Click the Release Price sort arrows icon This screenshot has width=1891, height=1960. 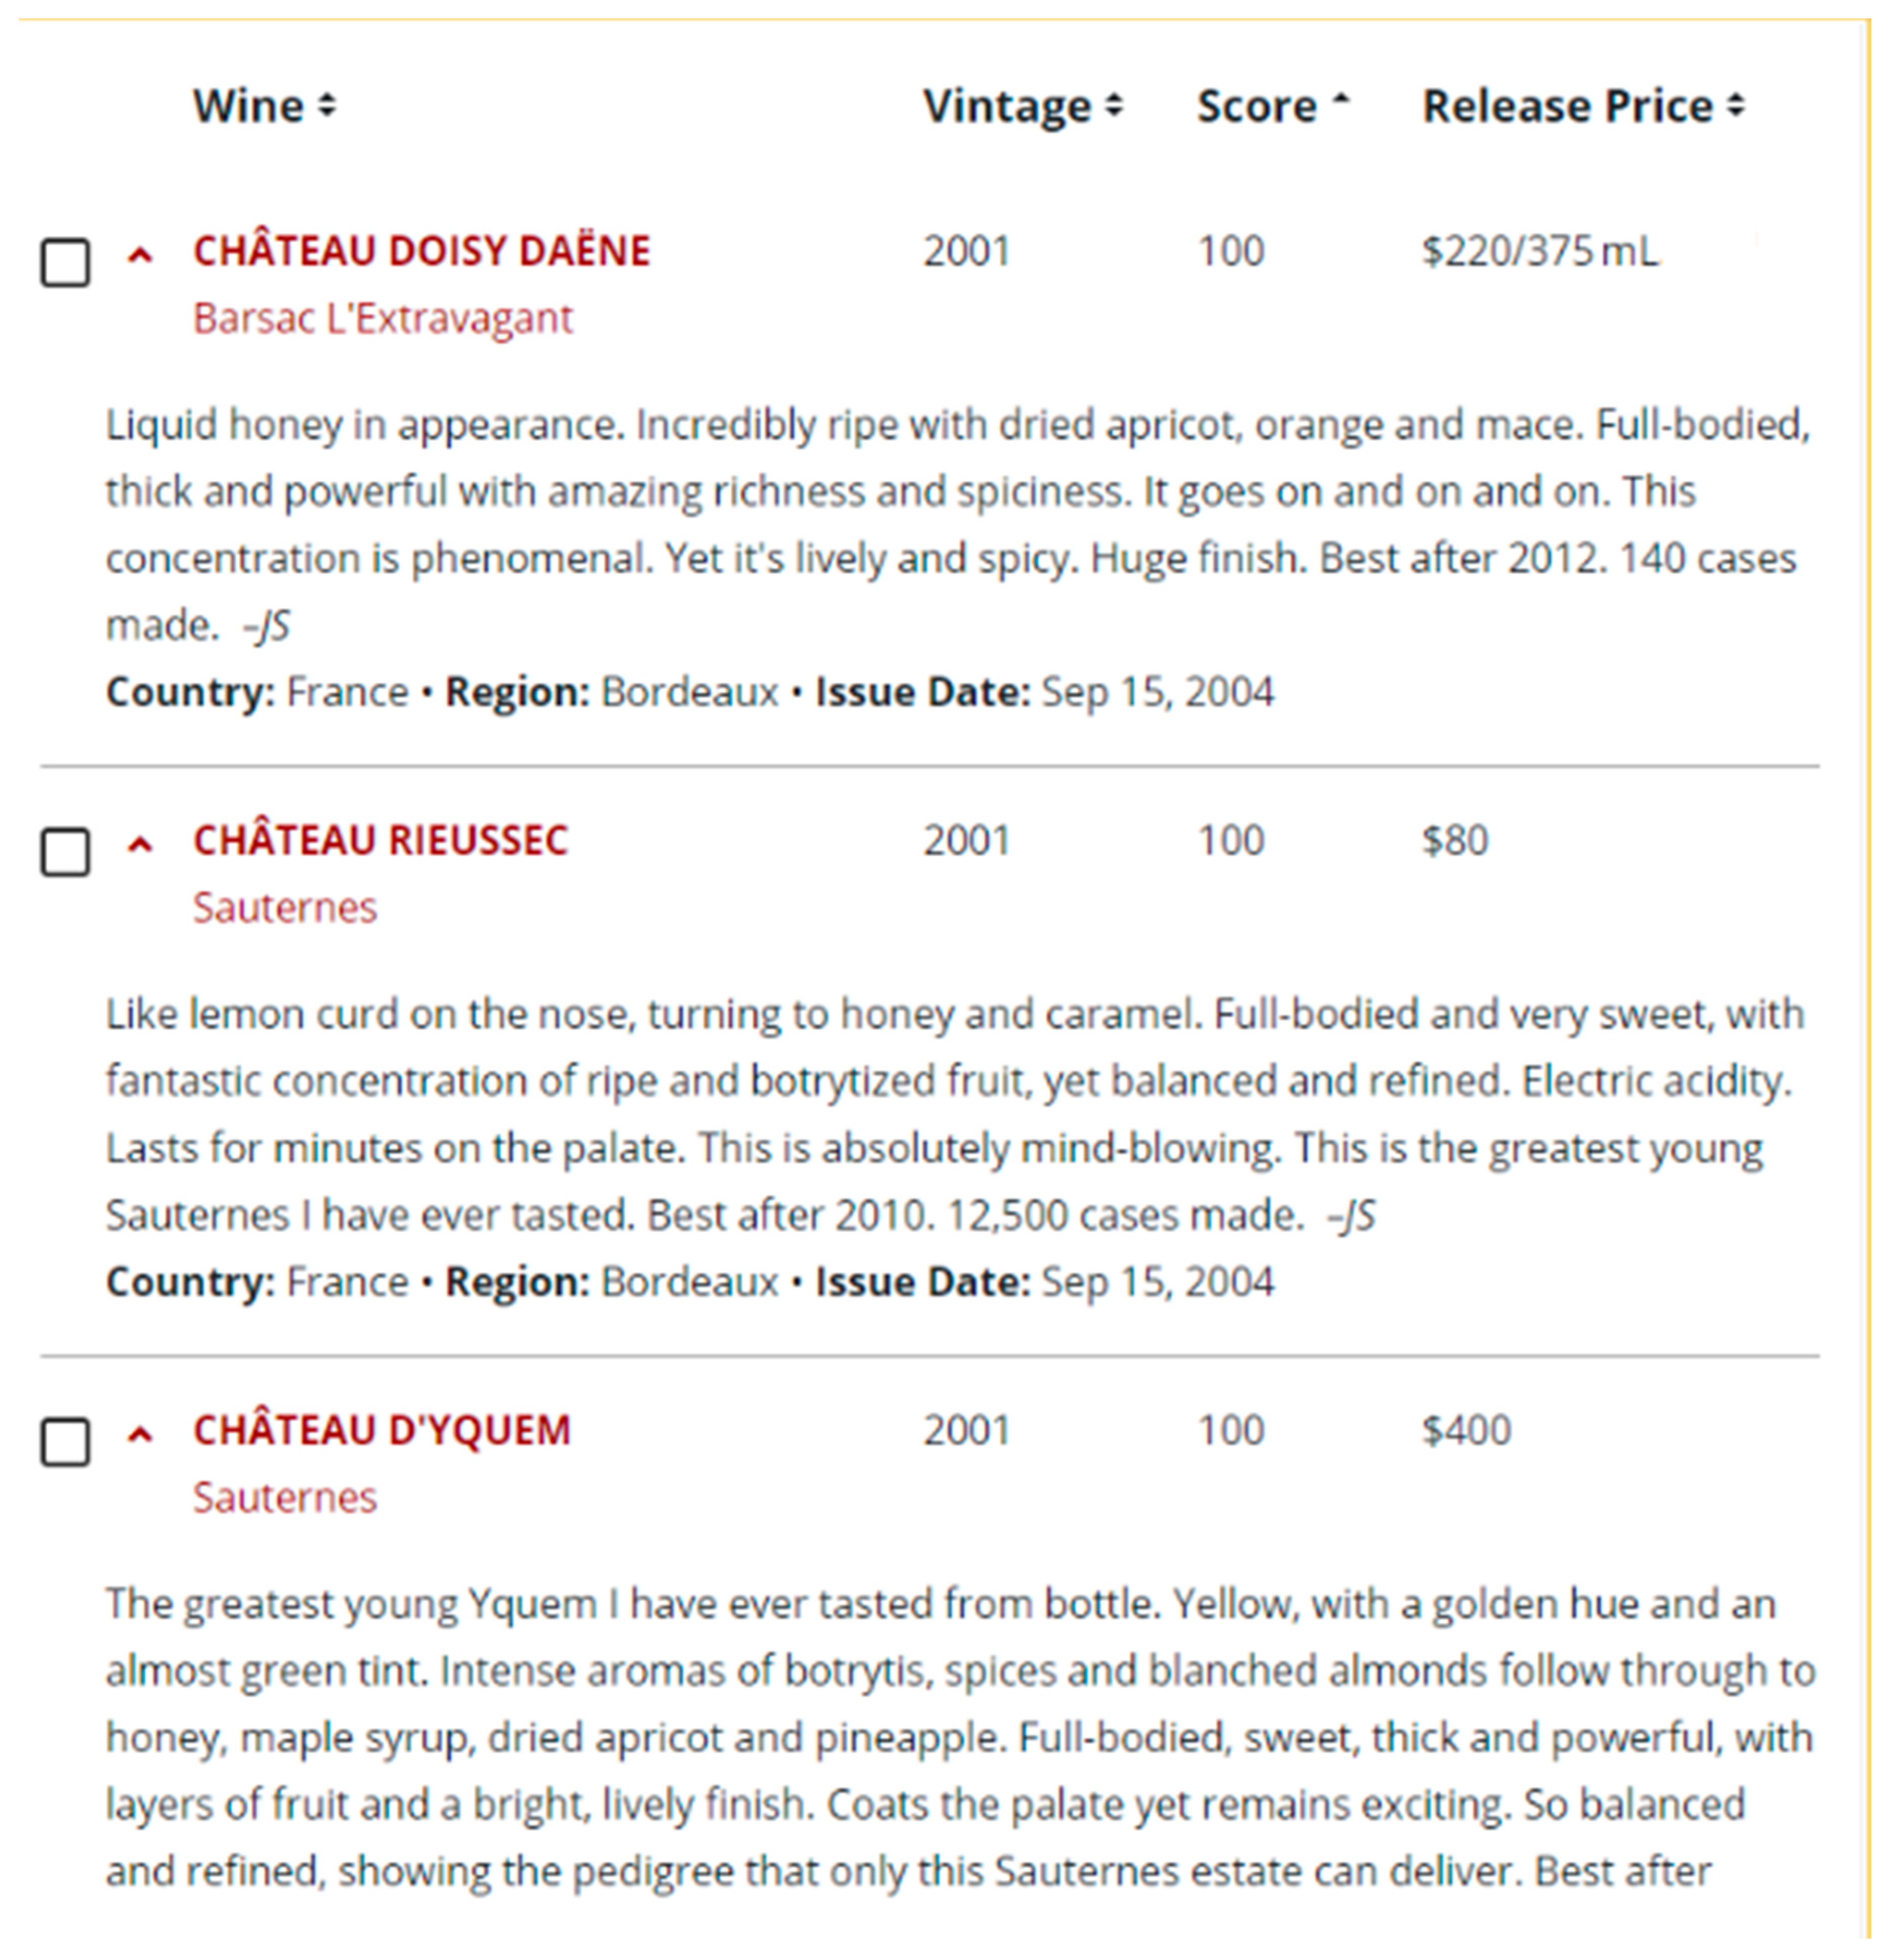pos(1736,105)
